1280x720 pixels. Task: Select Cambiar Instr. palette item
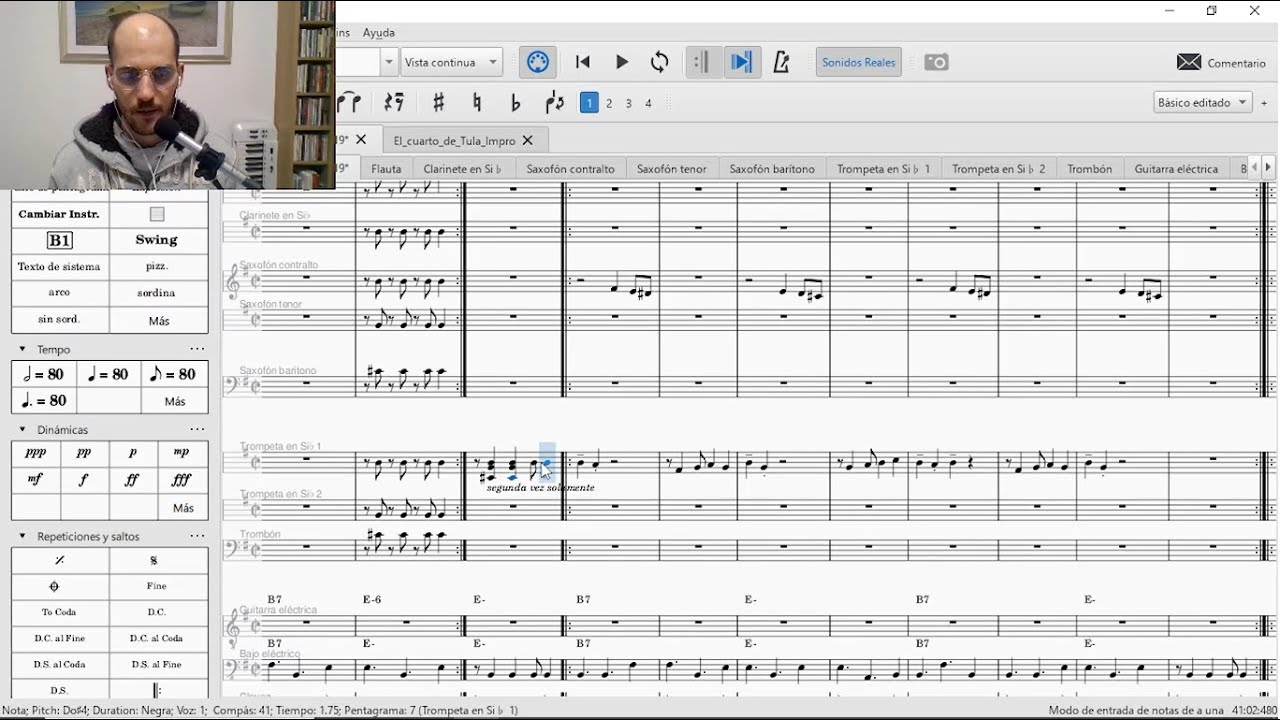click(60, 214)
